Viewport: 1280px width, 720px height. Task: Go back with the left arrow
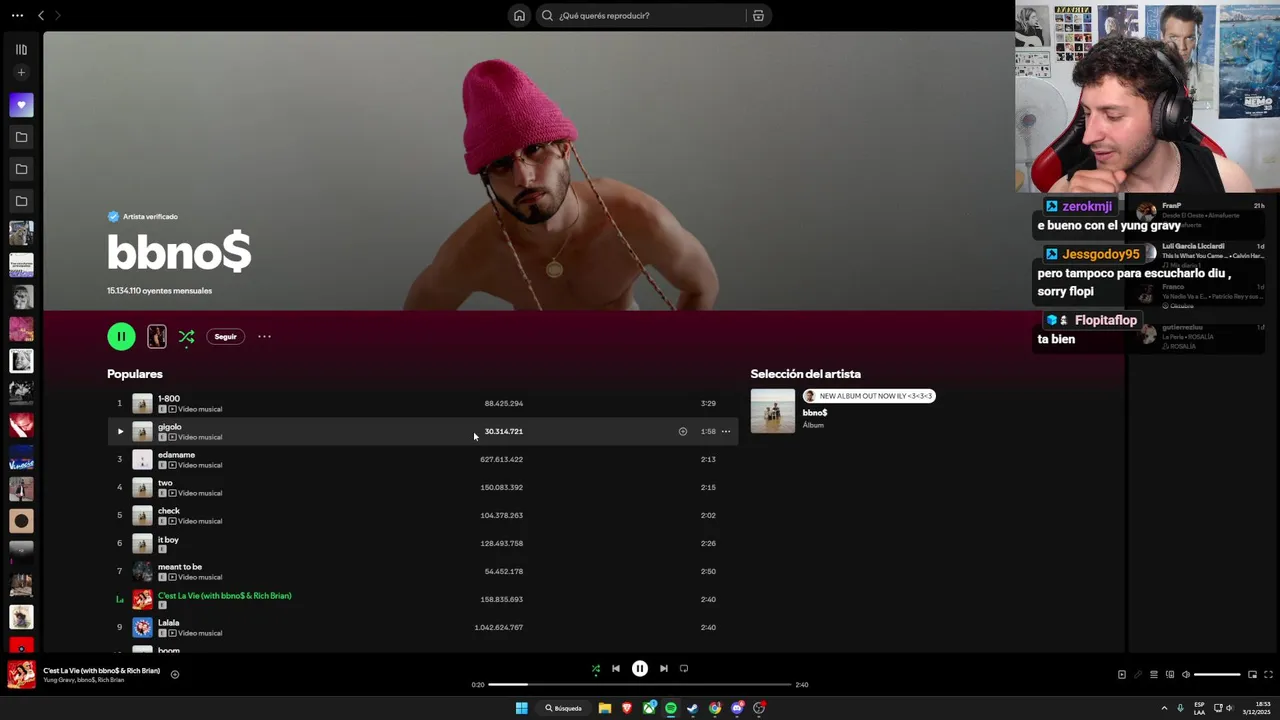pos(41,15)
